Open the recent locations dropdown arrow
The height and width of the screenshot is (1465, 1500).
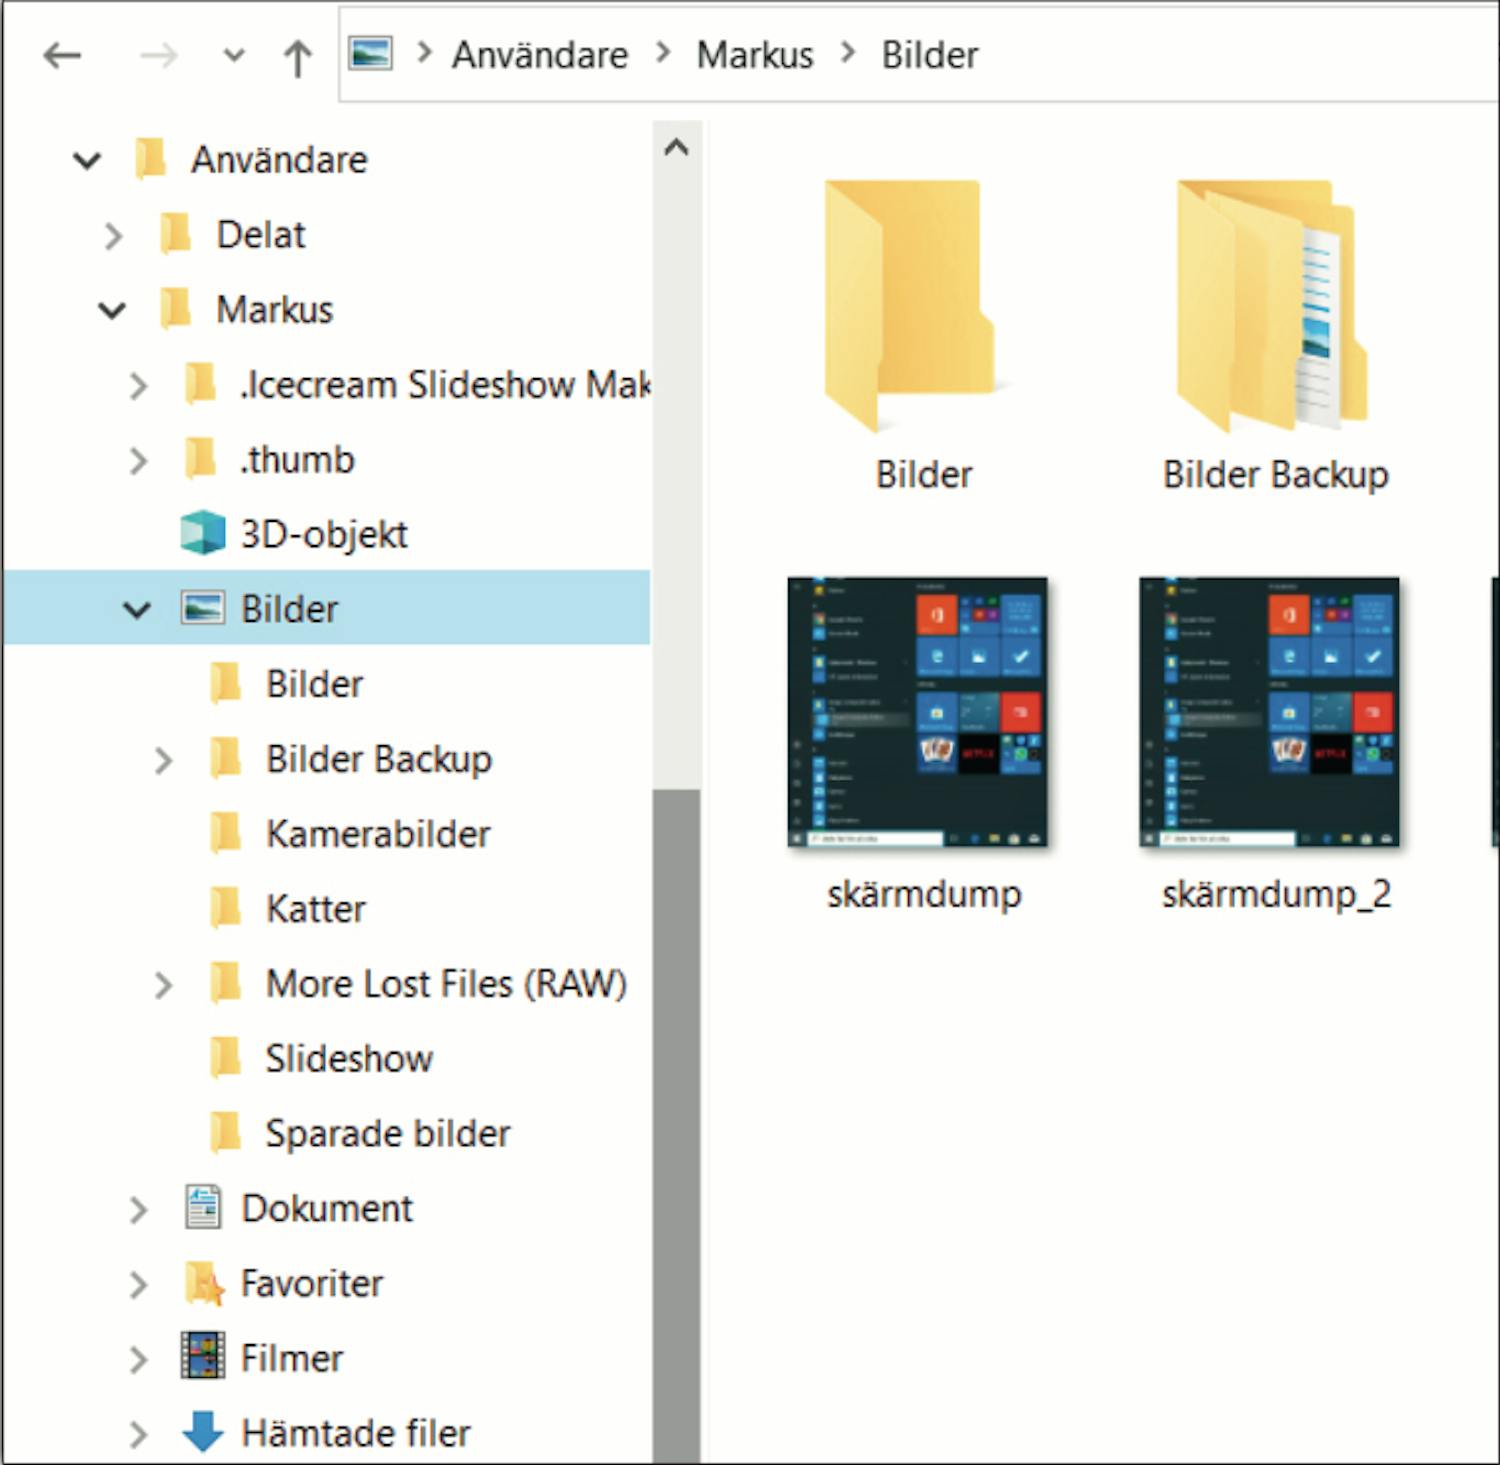pyautogui.click(x=234, y=55)
